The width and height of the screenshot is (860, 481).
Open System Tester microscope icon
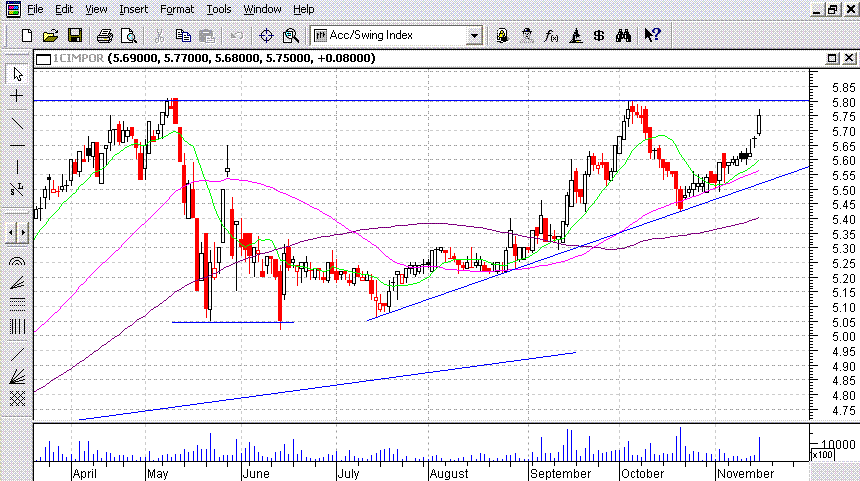[x=575, y=36]
